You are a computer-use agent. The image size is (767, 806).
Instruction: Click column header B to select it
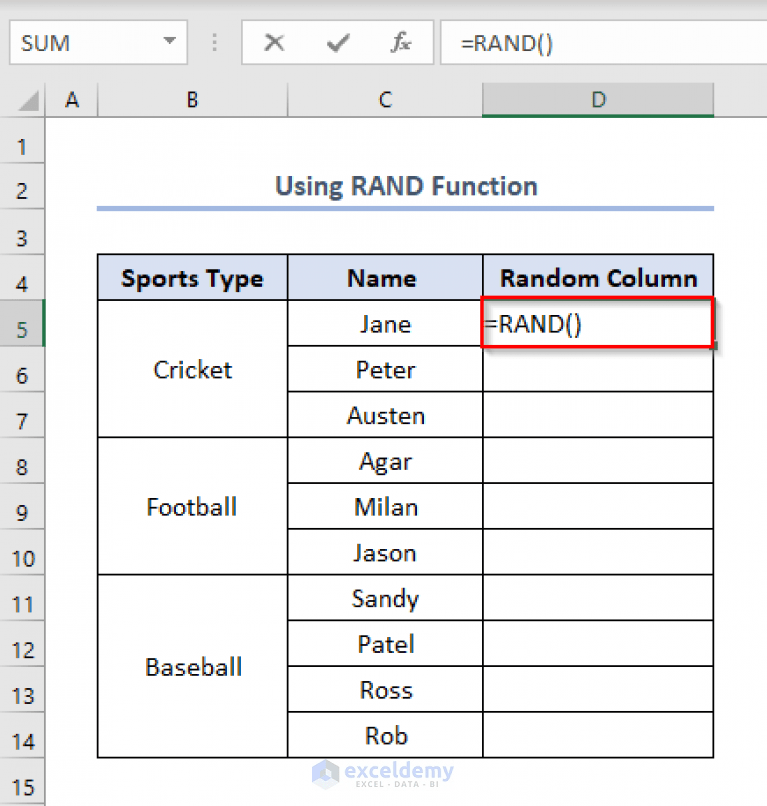[x=191, y=100]
